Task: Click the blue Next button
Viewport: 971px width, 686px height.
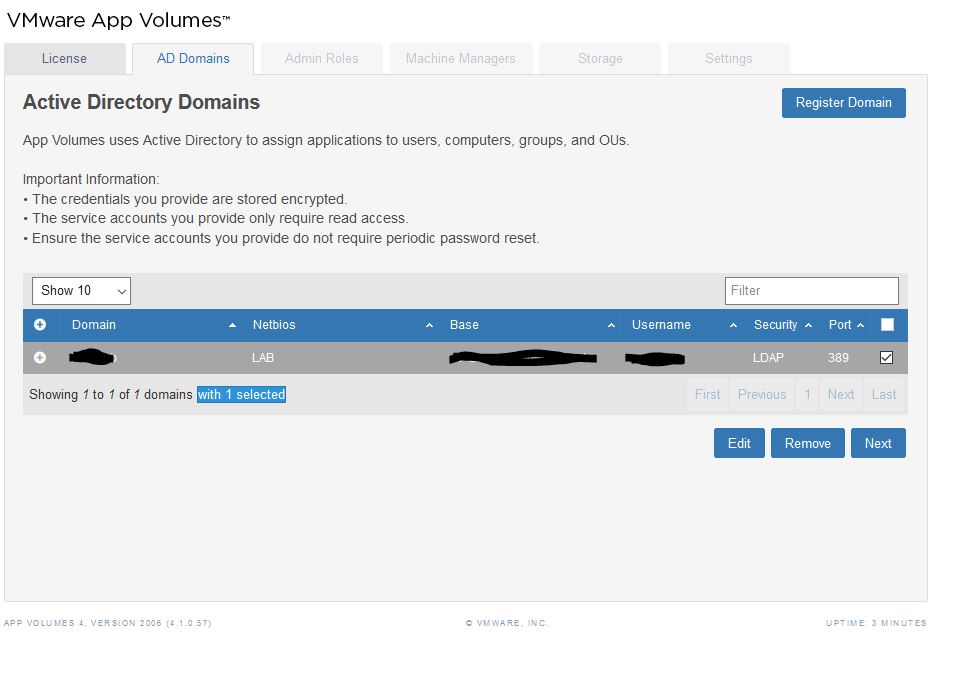Action: [878, 443]
